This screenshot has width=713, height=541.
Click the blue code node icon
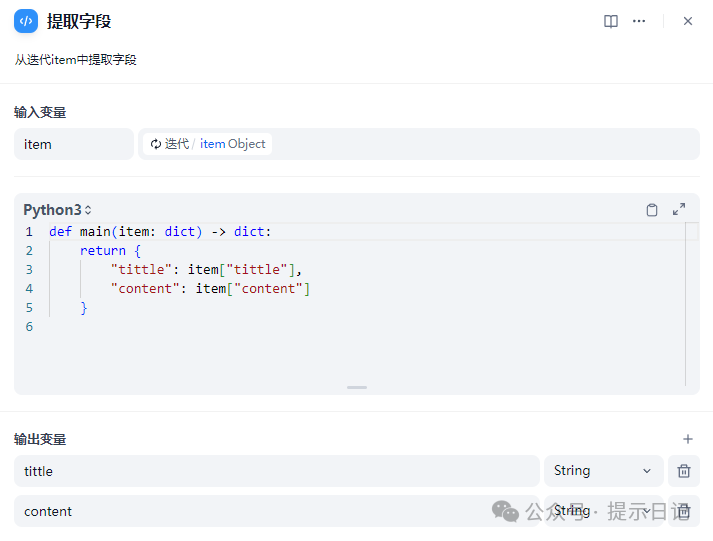[x=26, y=21]
